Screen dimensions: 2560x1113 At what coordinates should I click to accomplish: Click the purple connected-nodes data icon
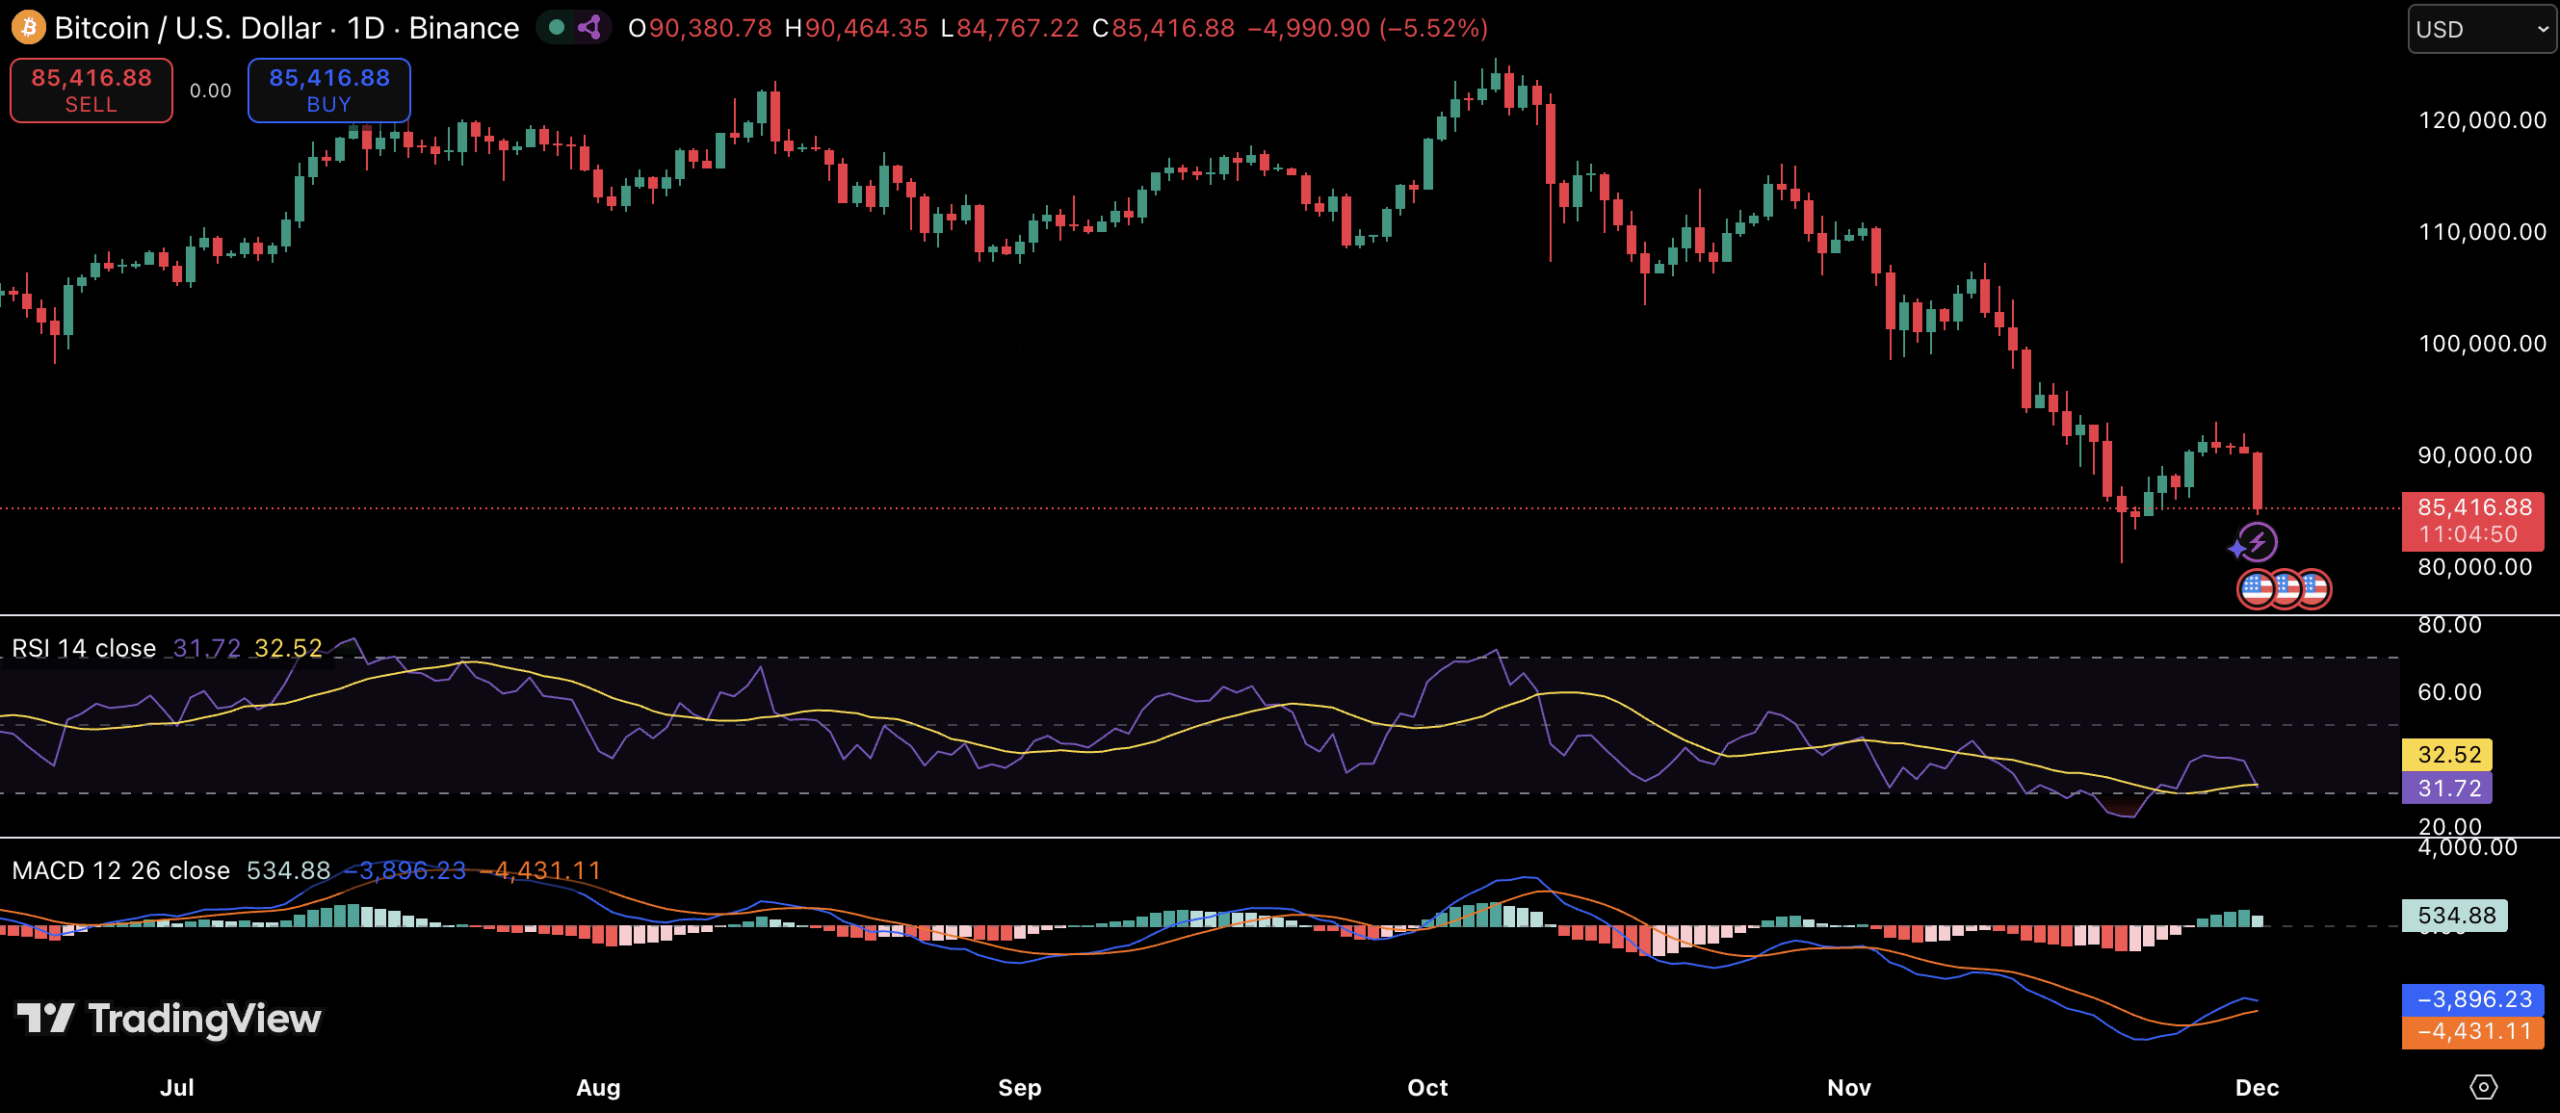click(590, 27)
